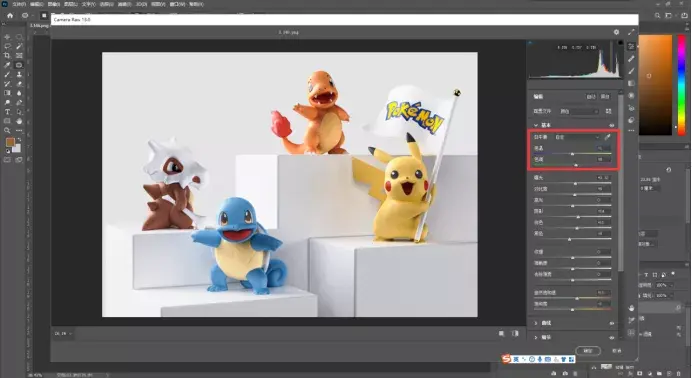Open the 文件 menu

[x=19, y=4]
